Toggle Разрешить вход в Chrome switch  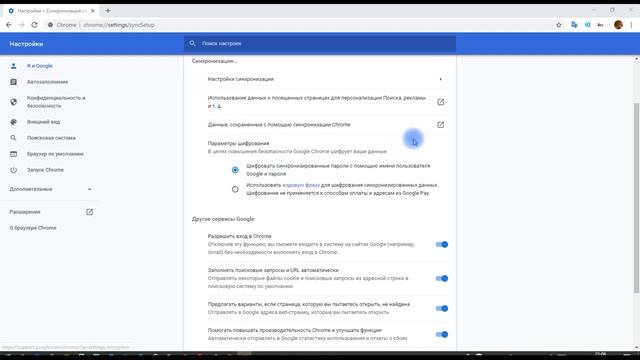(442, 244)
